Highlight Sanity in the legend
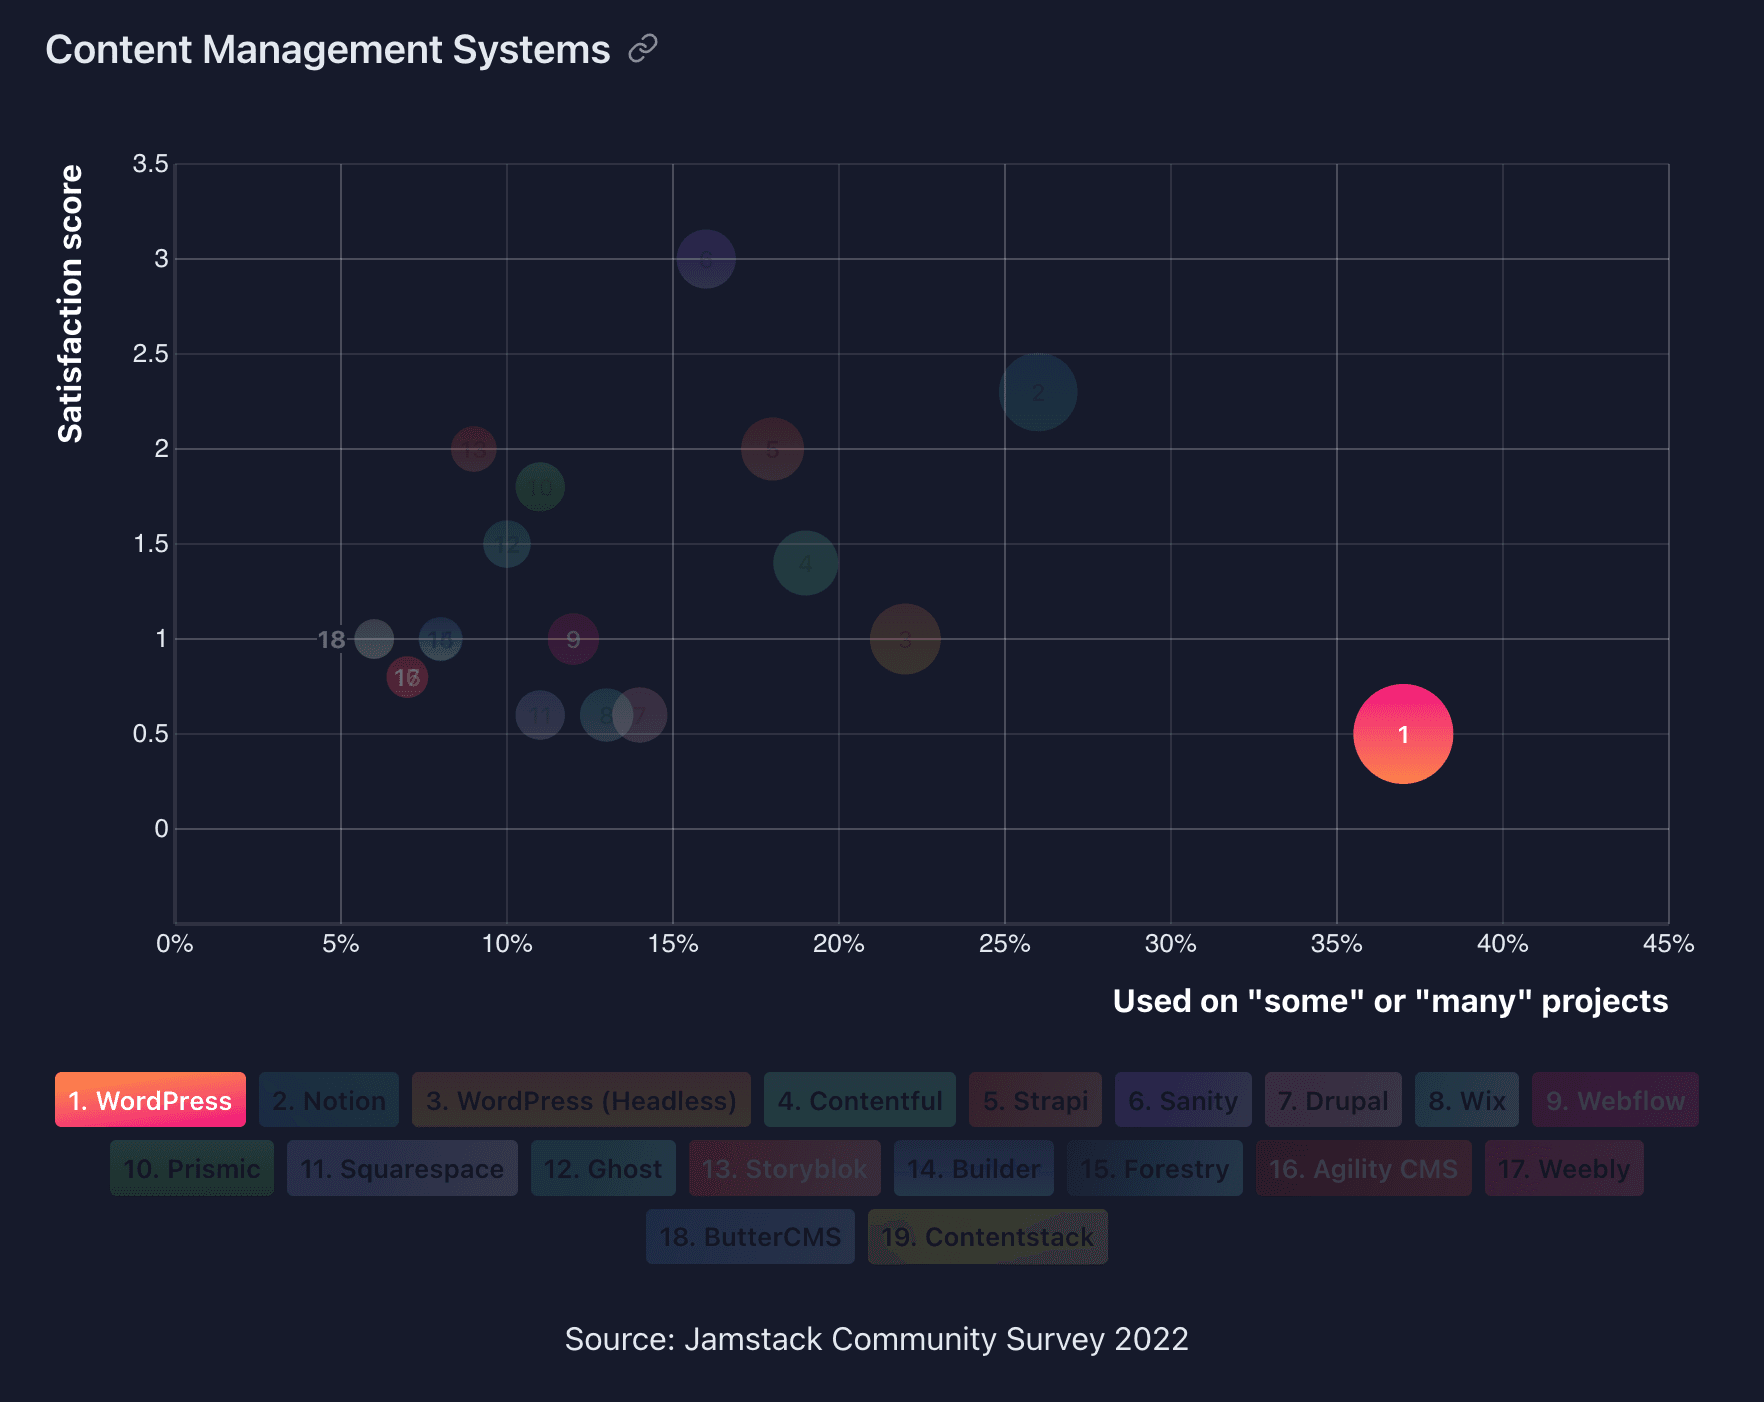1764x1402 pixels. (x=1183, y=1100)
